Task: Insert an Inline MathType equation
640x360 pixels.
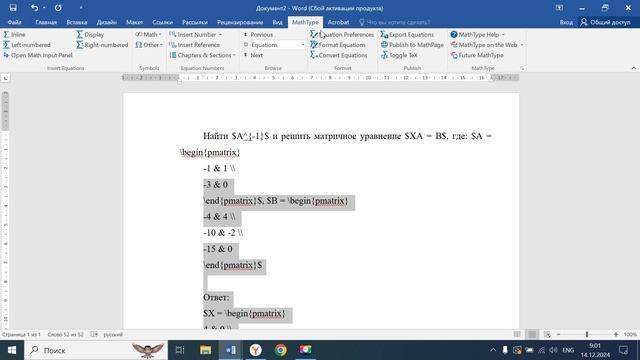Action: click(14, 35)
